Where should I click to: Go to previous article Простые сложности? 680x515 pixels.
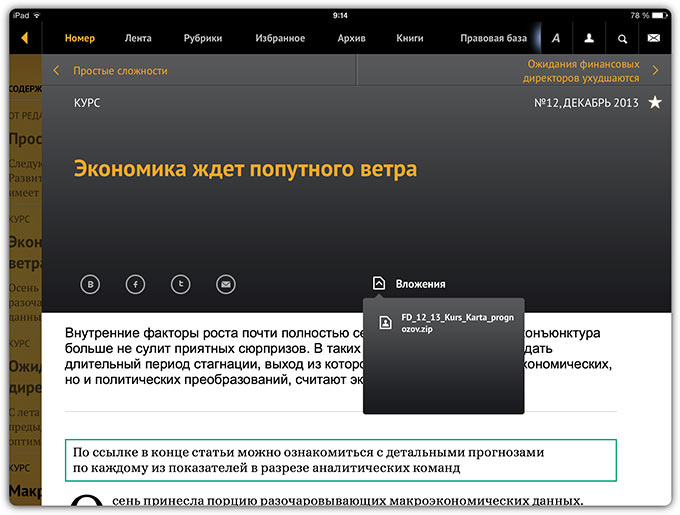110,71
